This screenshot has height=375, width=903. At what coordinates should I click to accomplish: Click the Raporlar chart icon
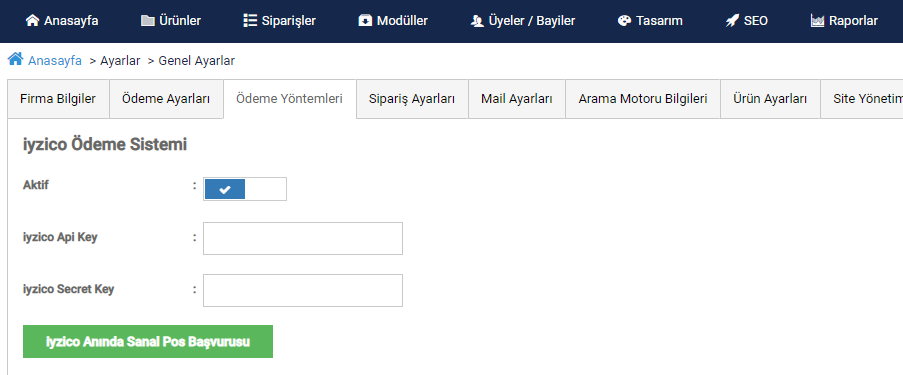(817, 21)
